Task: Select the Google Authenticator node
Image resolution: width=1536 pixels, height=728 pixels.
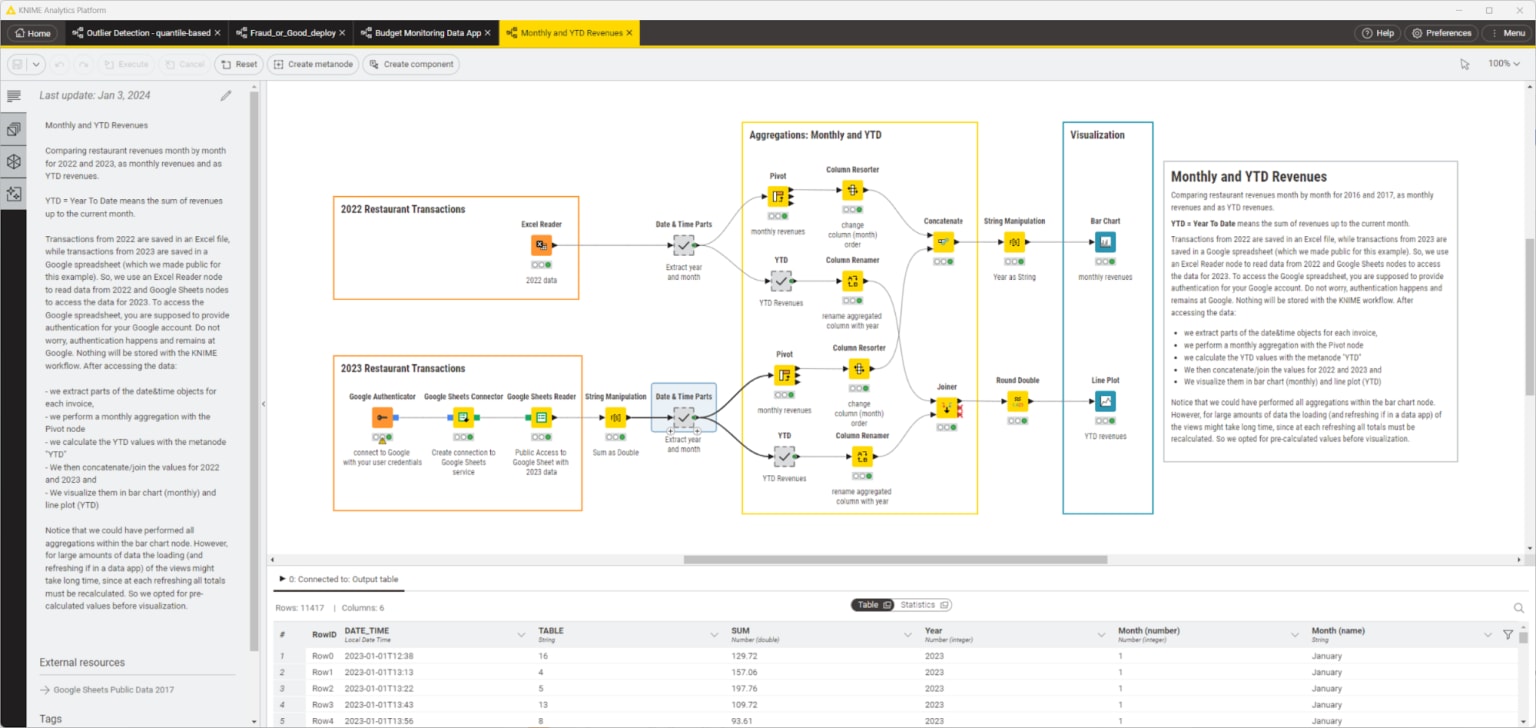Action: [x=383, y=418]
